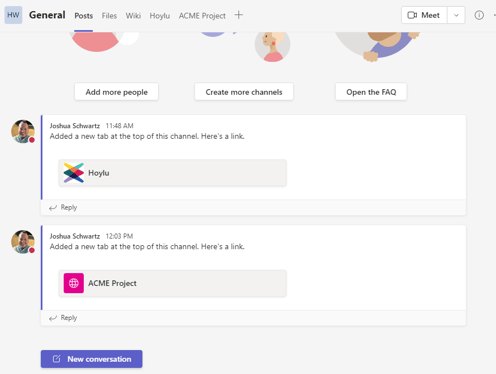Open channel info icon

coord(479,15)
